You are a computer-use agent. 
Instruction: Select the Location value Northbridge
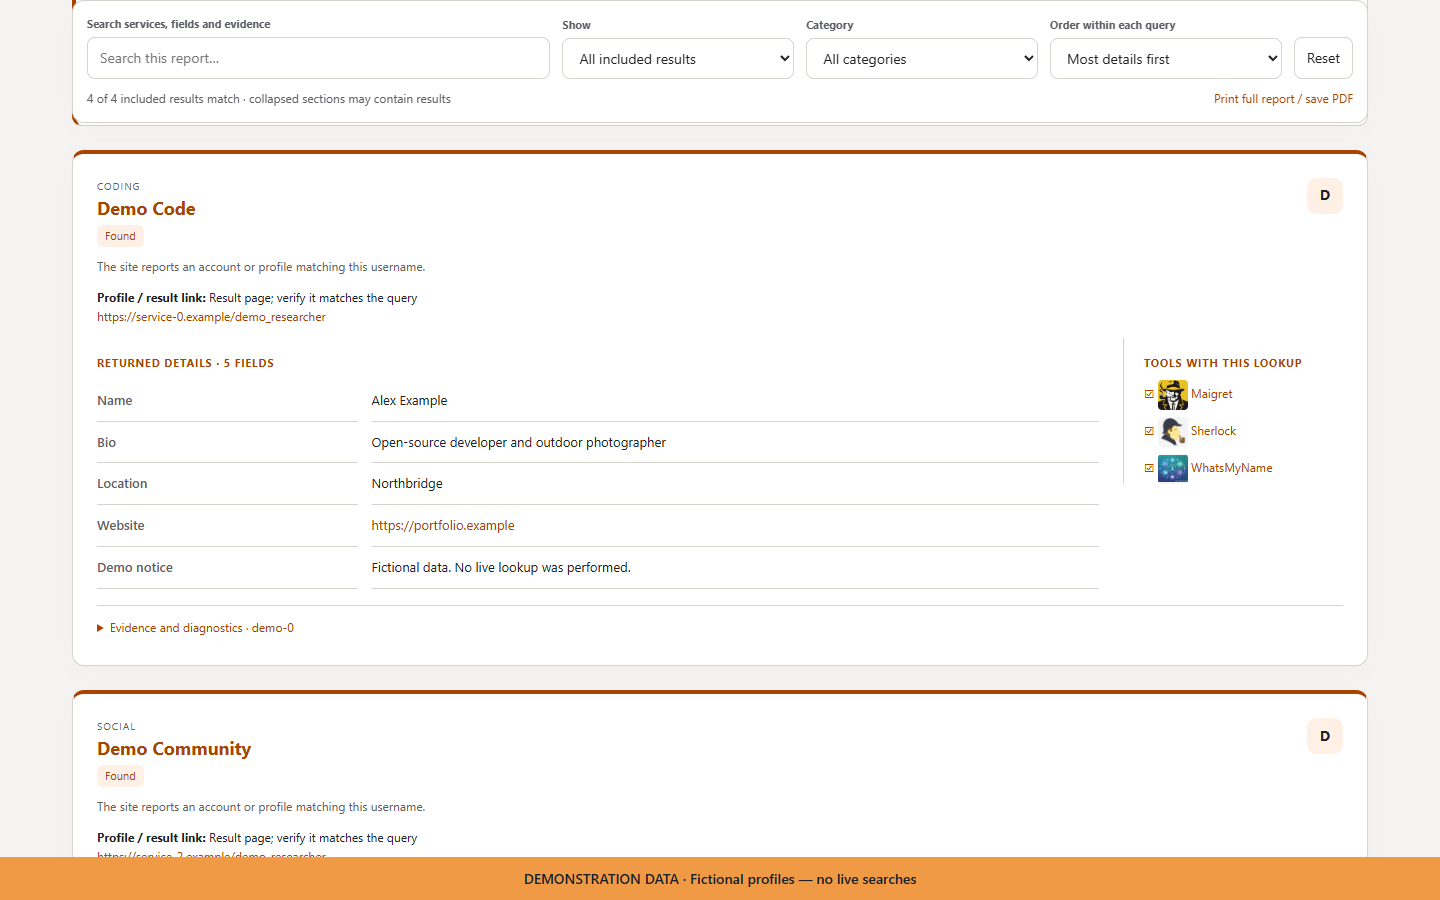tap(407, 484)
